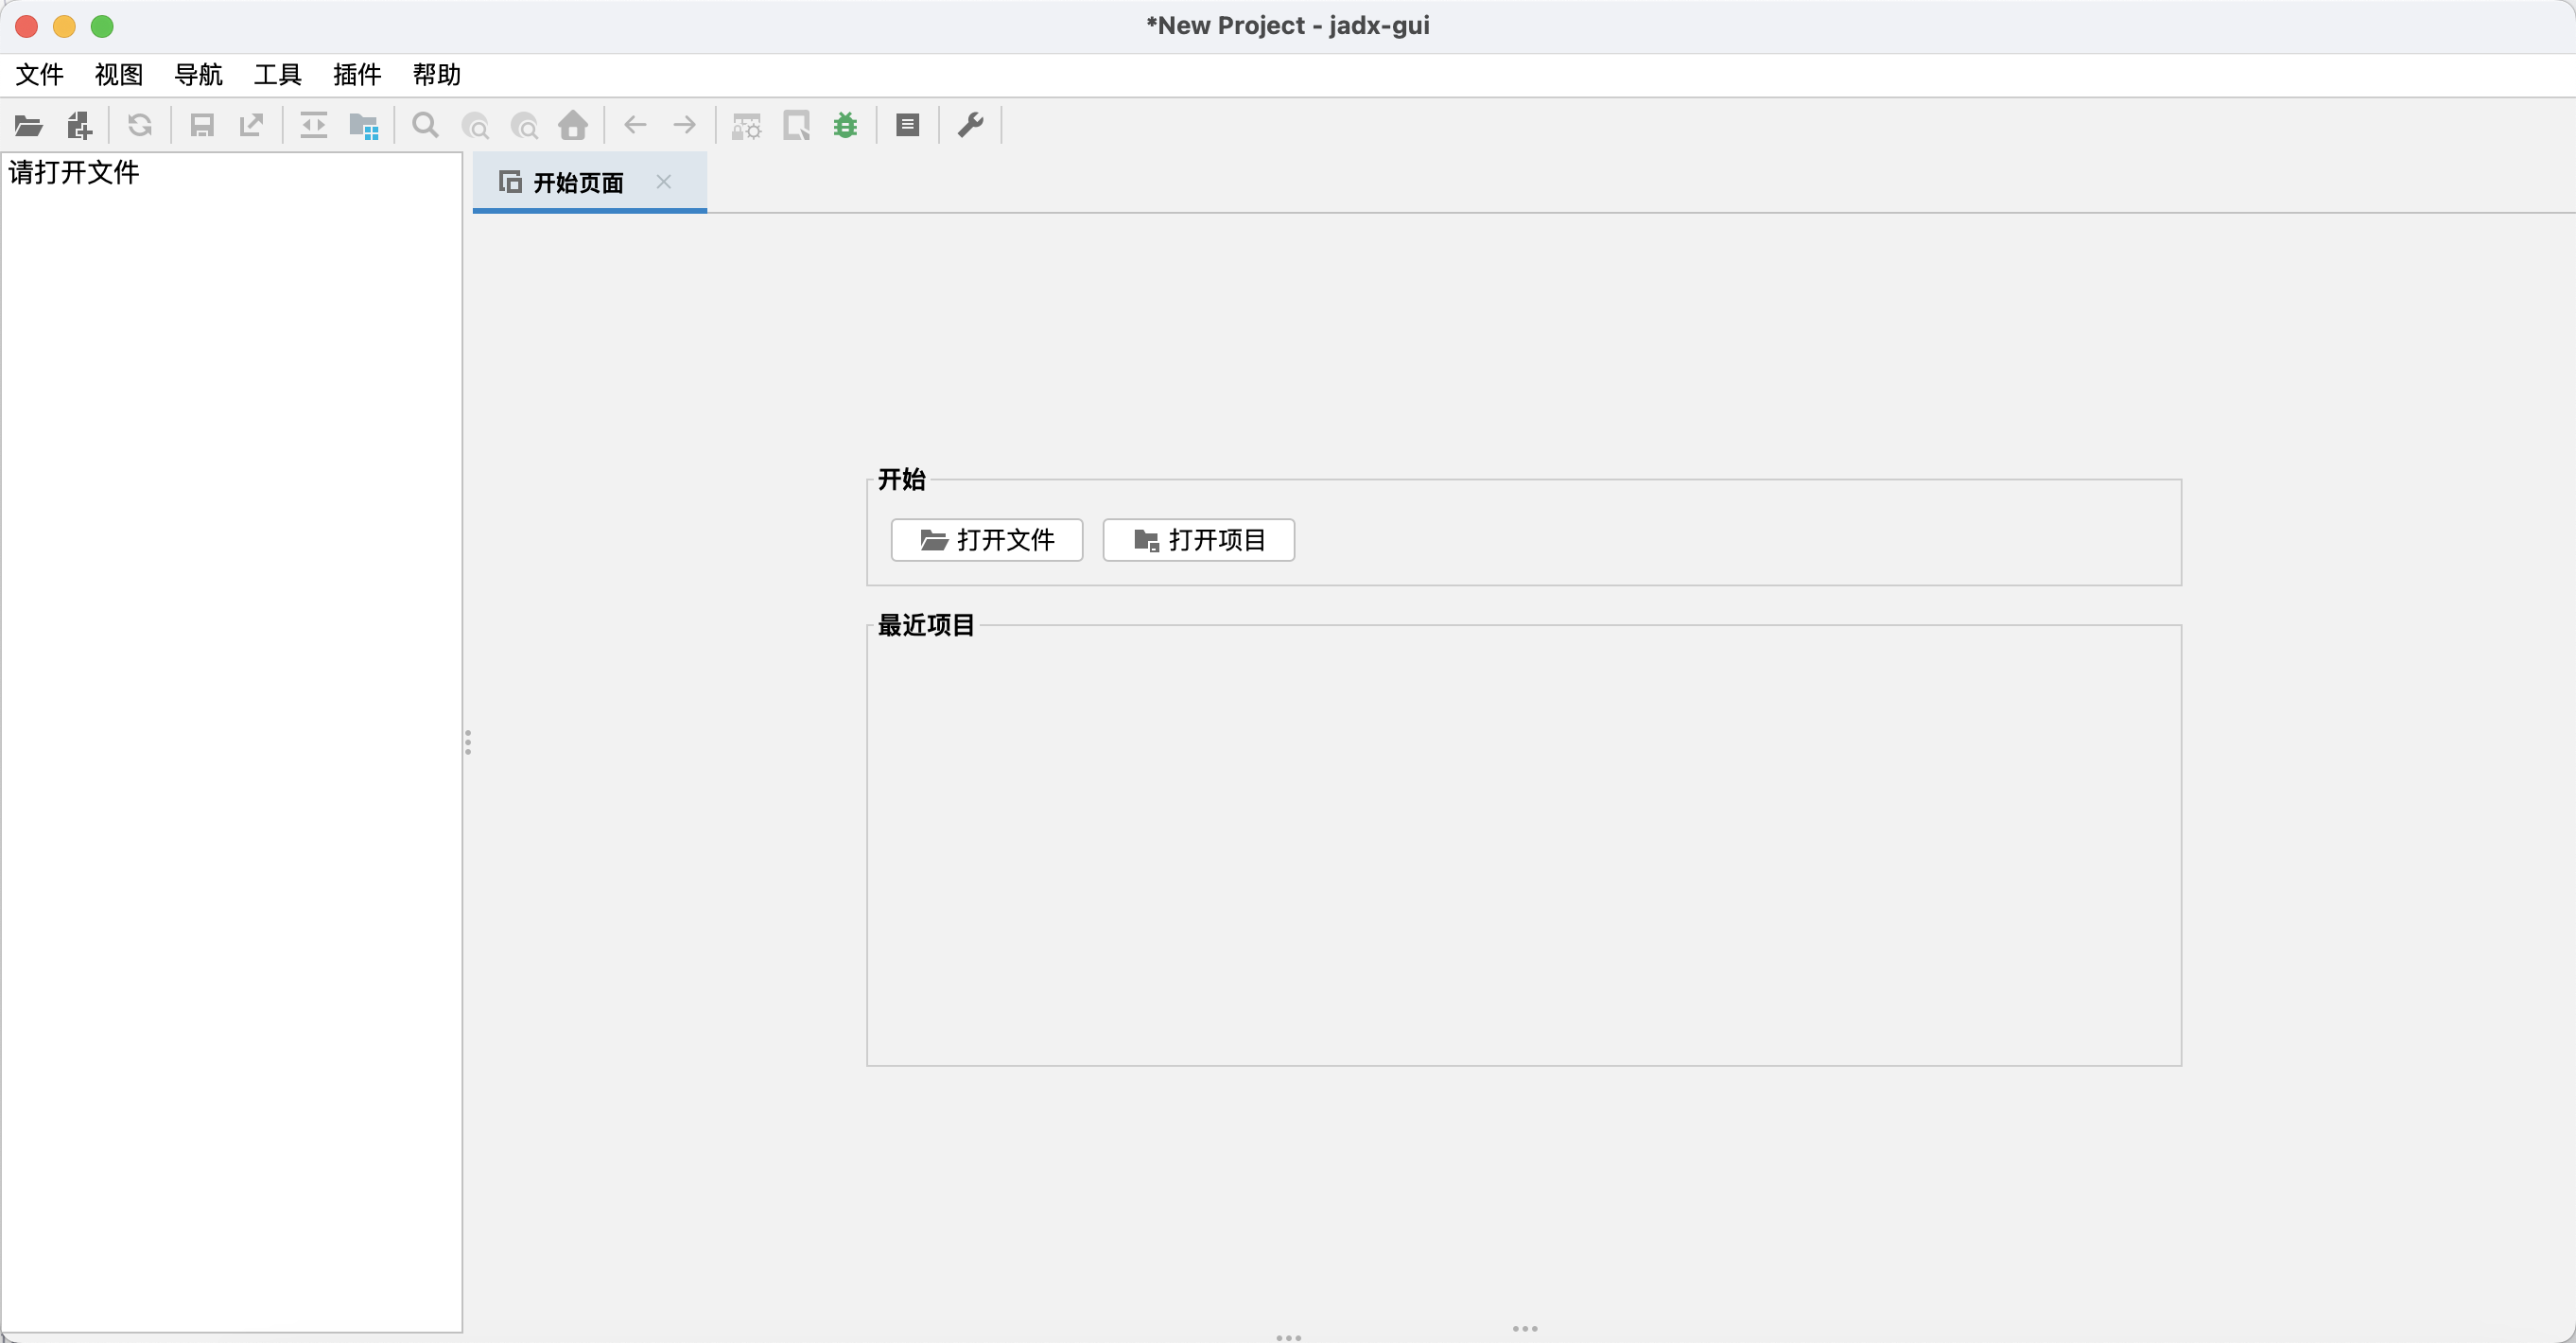Click the reload files icon

(x=140, y=126)
